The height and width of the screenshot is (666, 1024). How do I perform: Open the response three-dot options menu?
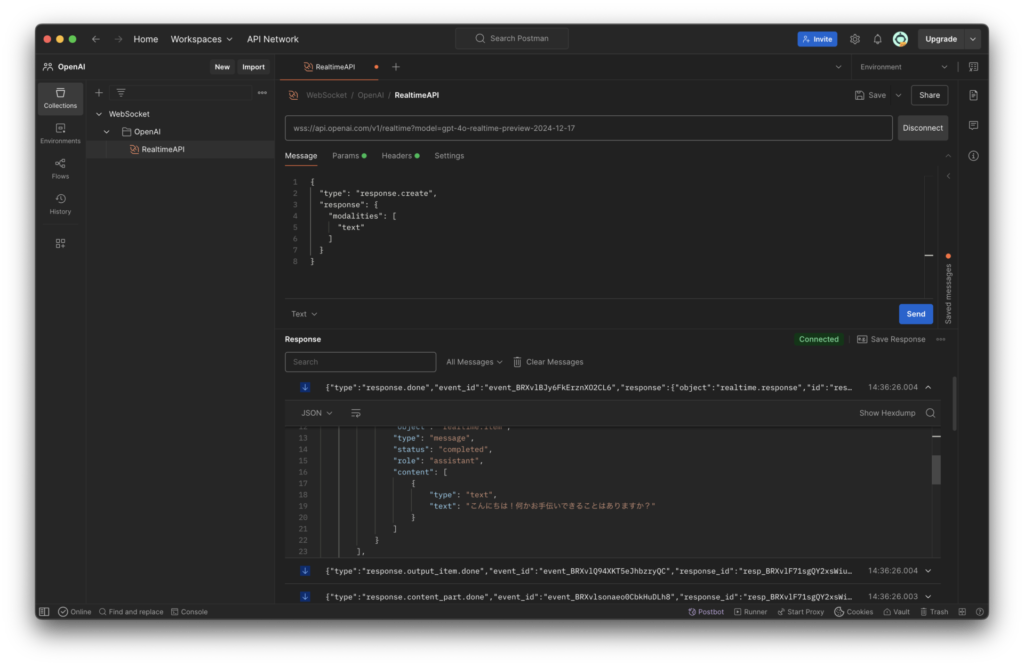click(940, 340)
